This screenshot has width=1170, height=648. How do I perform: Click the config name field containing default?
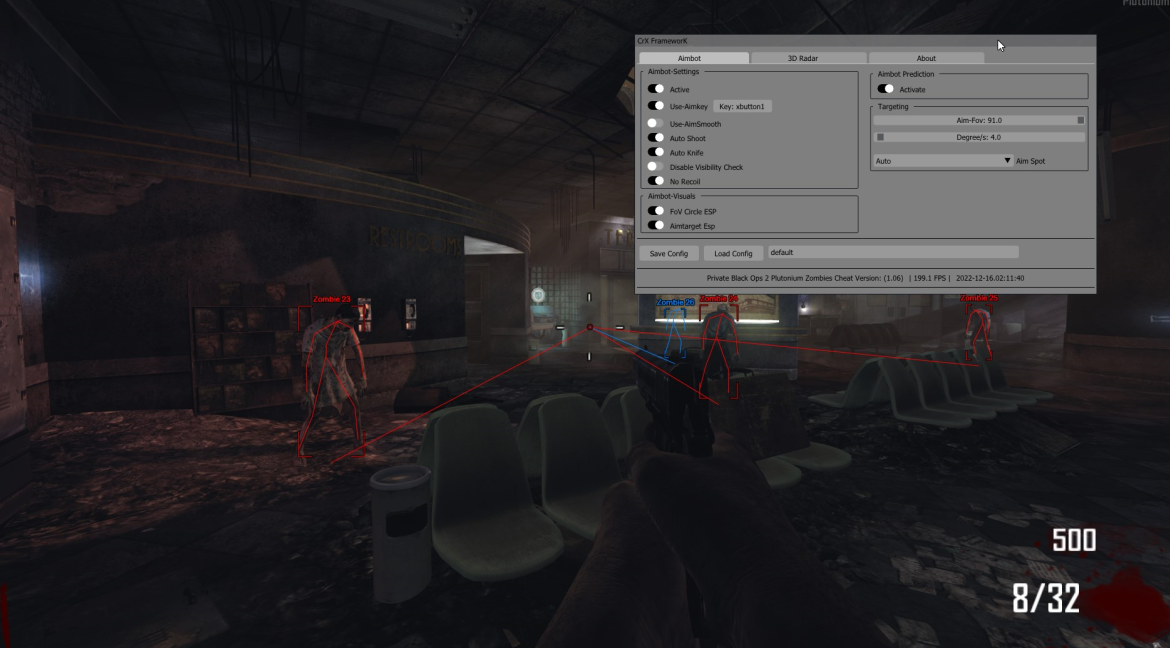[893, 252]
